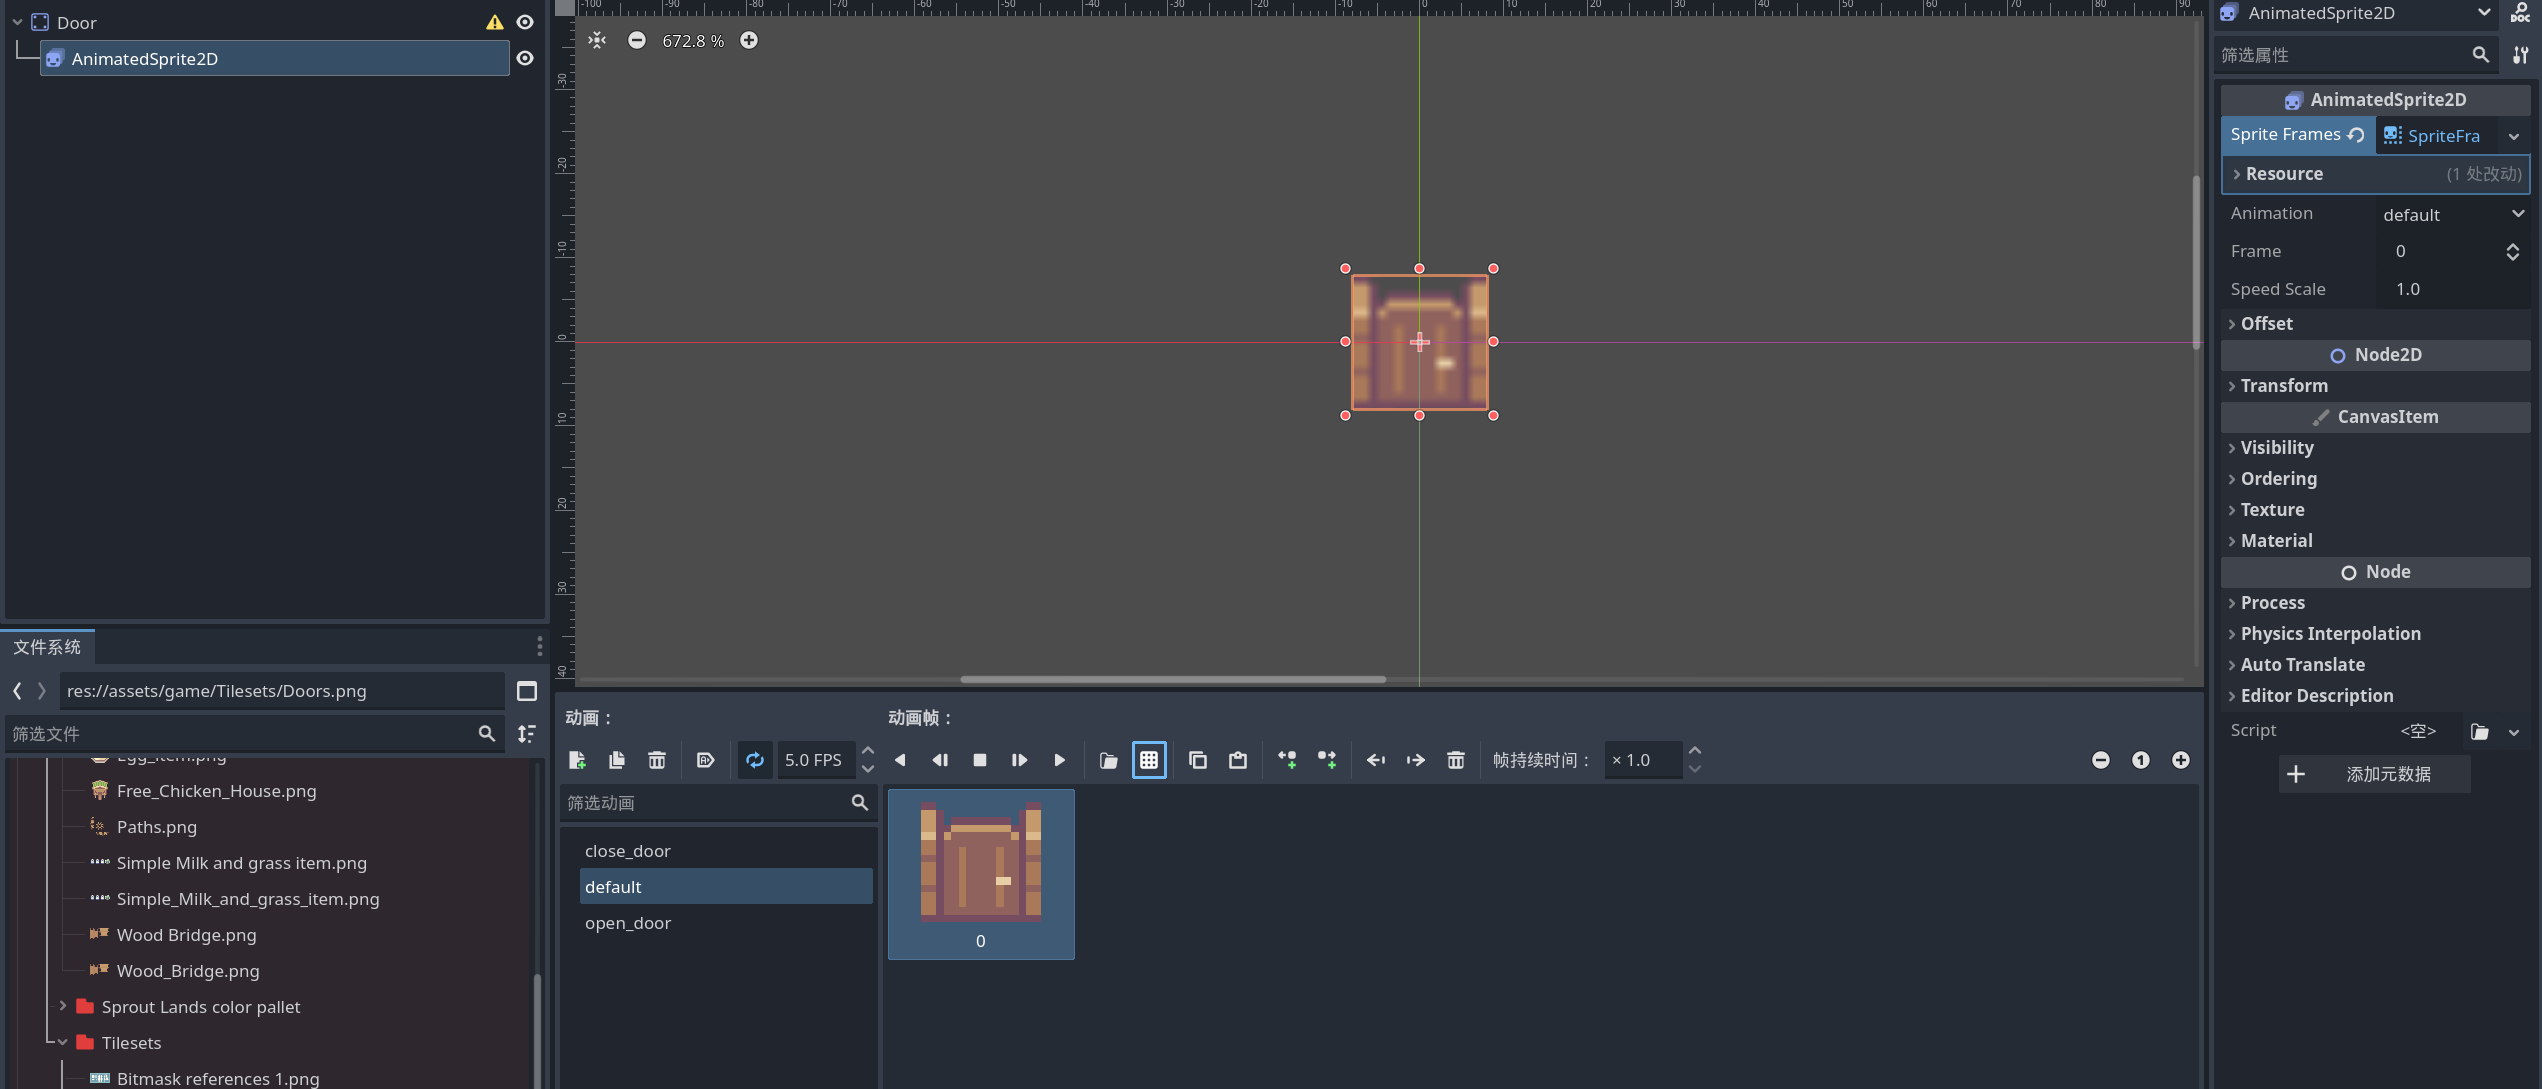Insert empty frame after selection
This screenshot has height=1089, width=2542.
(x=1327, y=760)
